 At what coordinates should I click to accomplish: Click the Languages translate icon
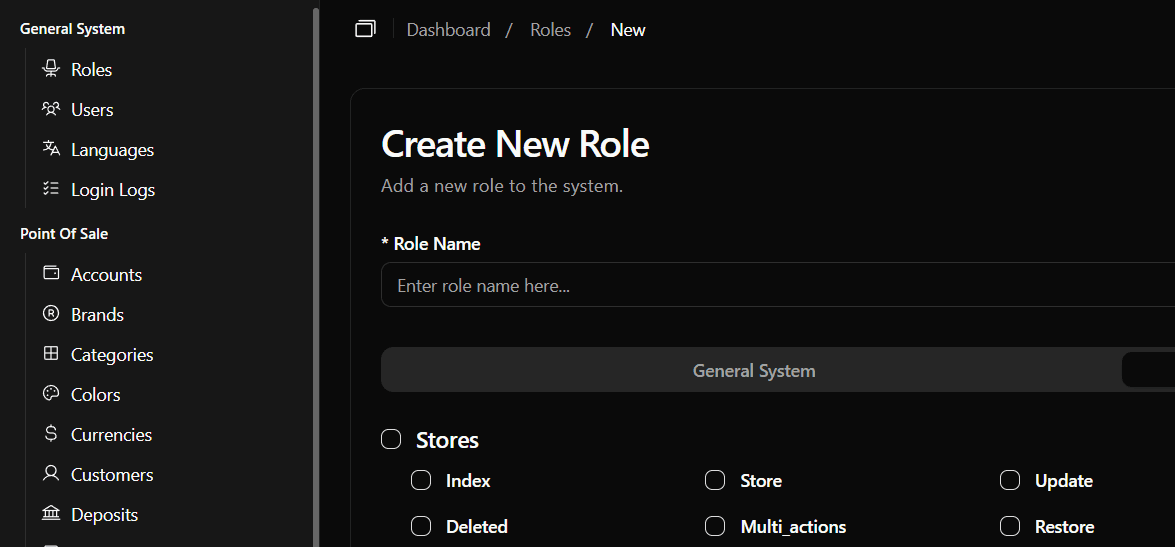point(51,149)
